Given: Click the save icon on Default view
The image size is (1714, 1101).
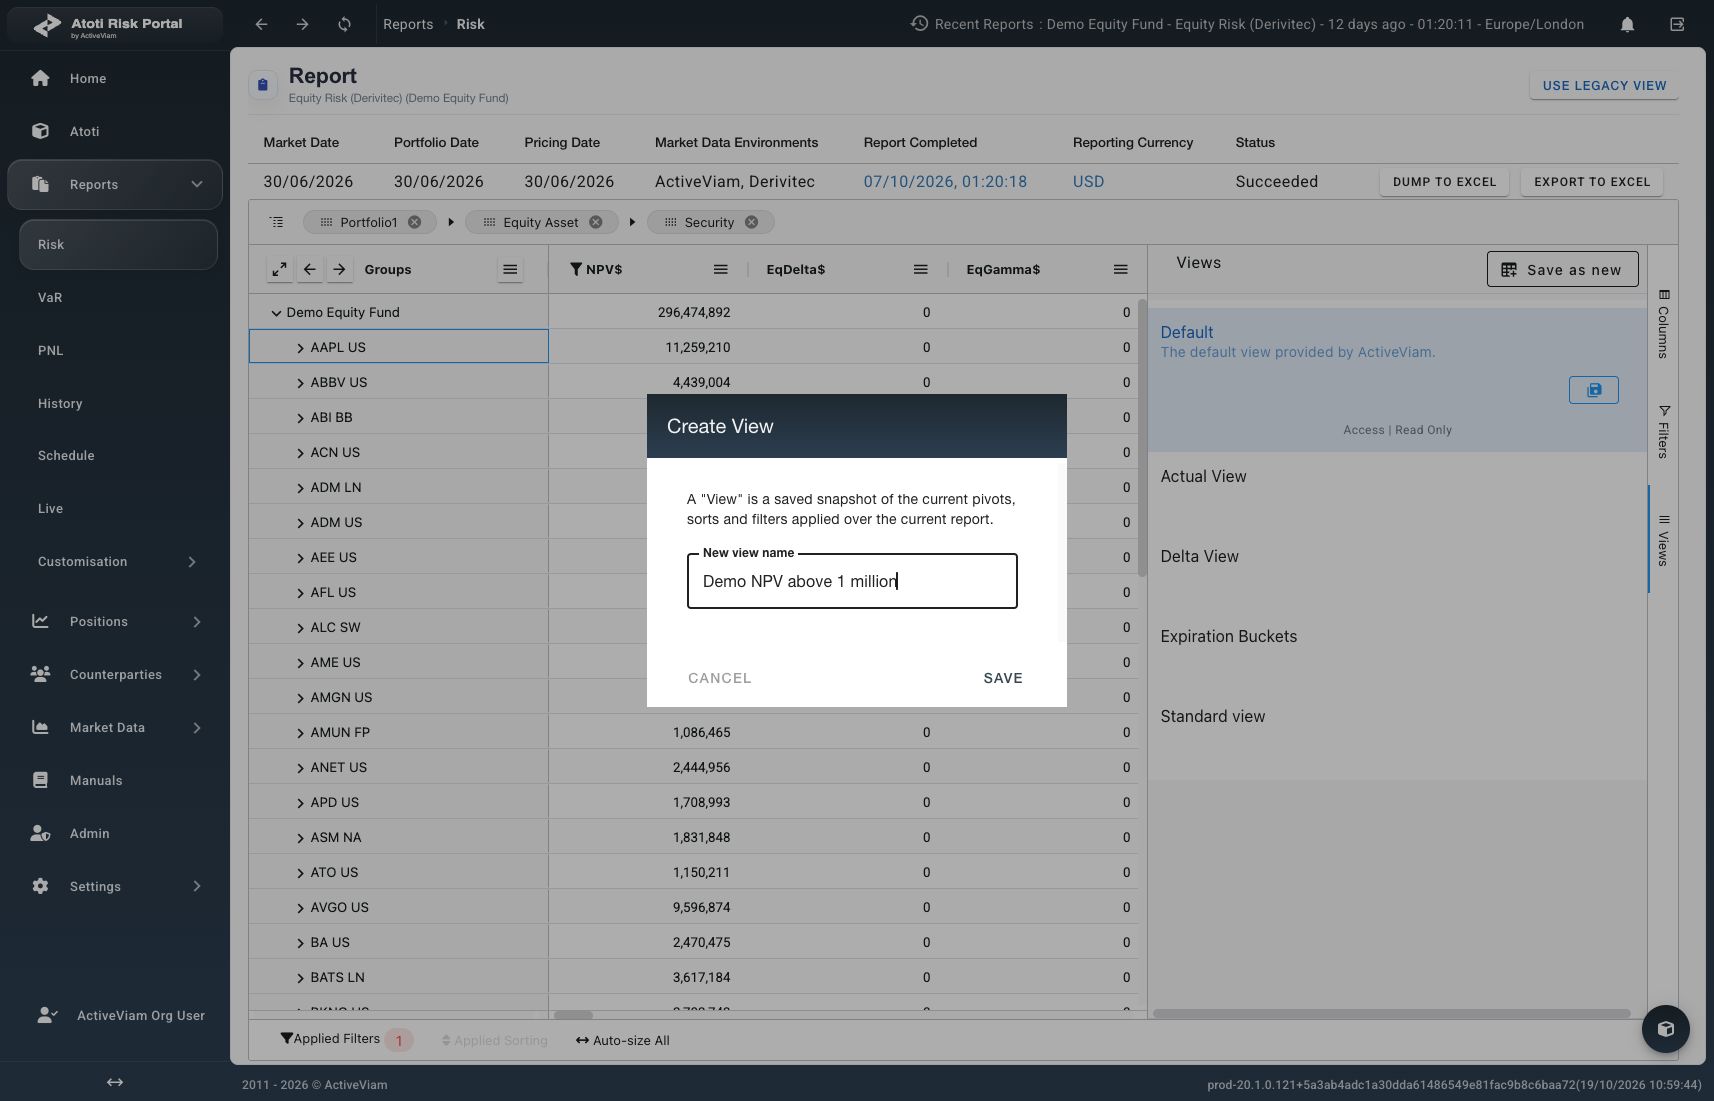Looking at the screenshot, I should [x=1594, y=390].
